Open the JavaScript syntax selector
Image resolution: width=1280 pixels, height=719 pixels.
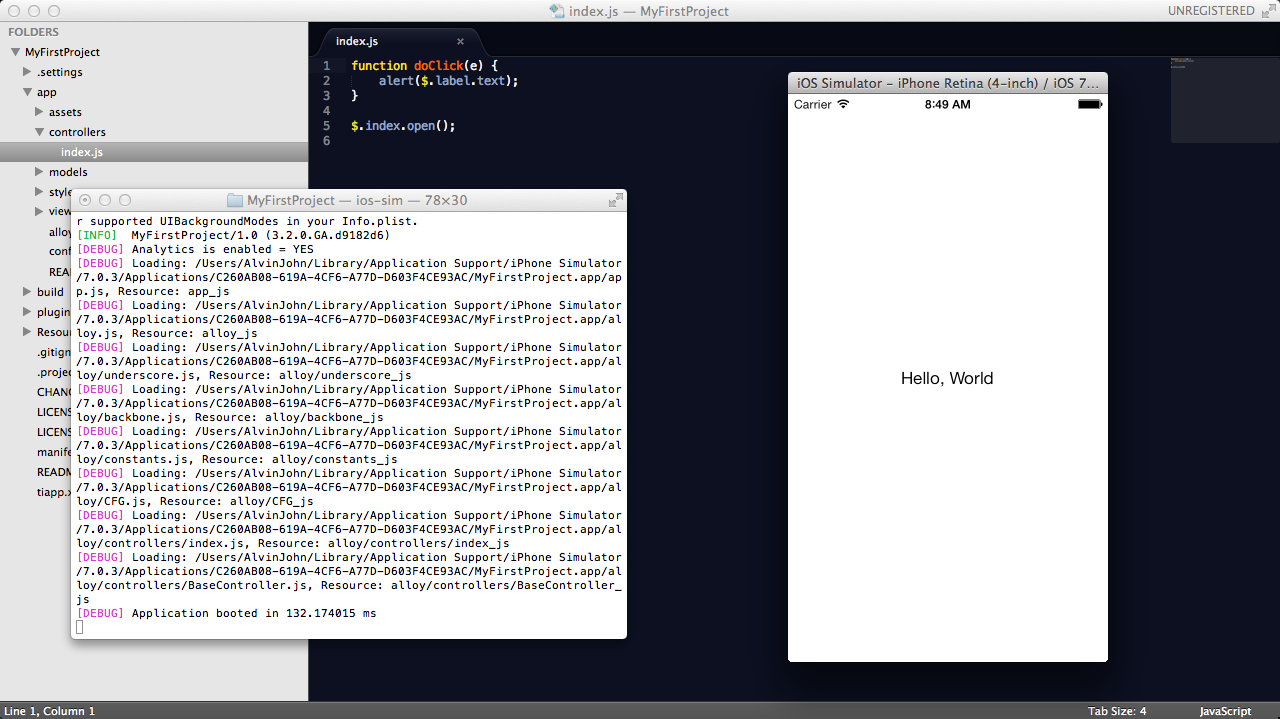tap(1225, 711)
